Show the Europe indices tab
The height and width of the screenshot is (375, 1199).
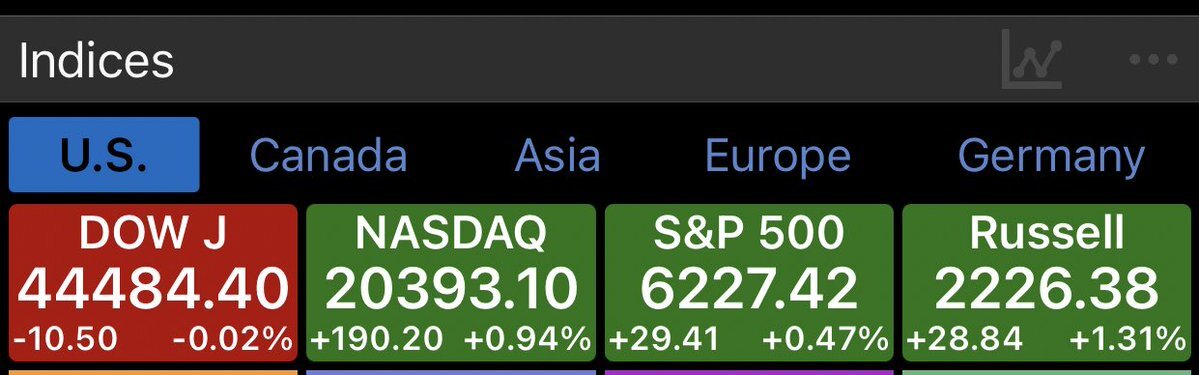pyautogui.click(x=778, y=157)
